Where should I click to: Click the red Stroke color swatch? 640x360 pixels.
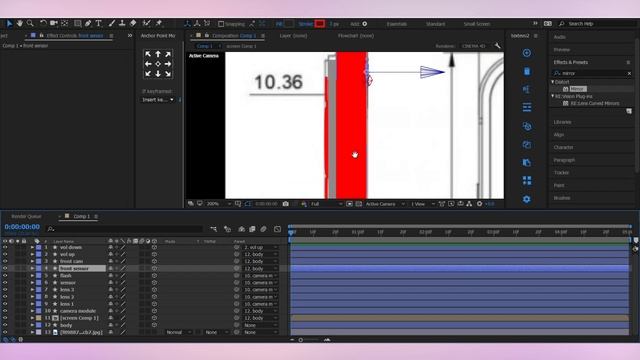point(320,24)
